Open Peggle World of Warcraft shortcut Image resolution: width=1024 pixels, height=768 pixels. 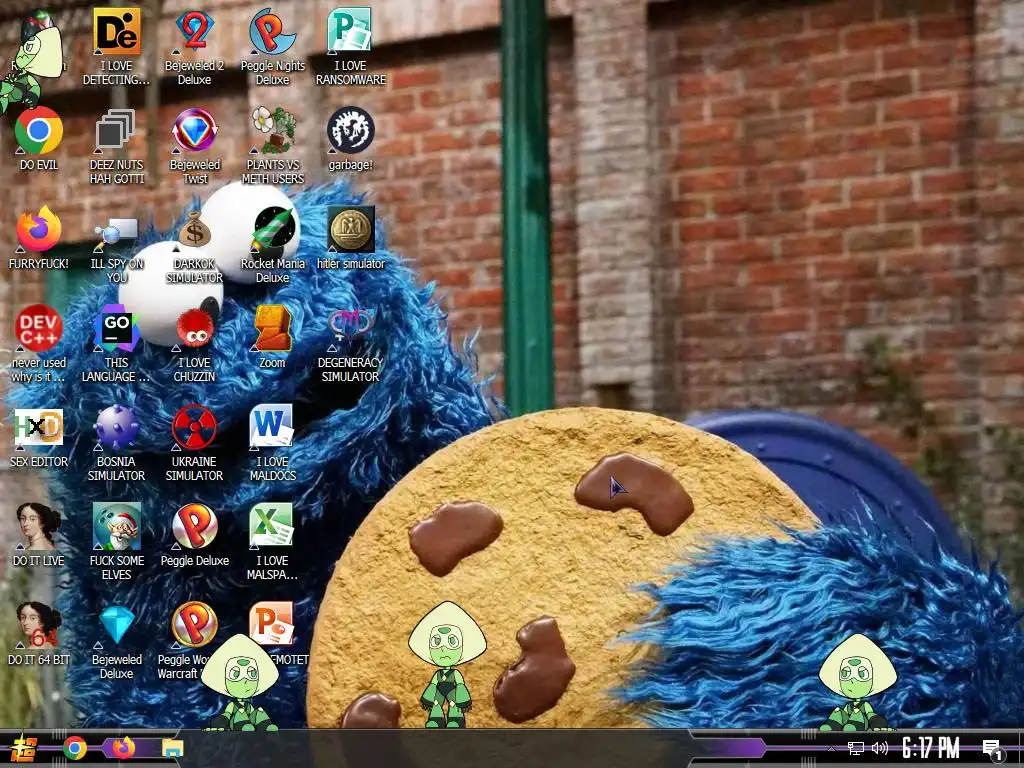point(195,626)
